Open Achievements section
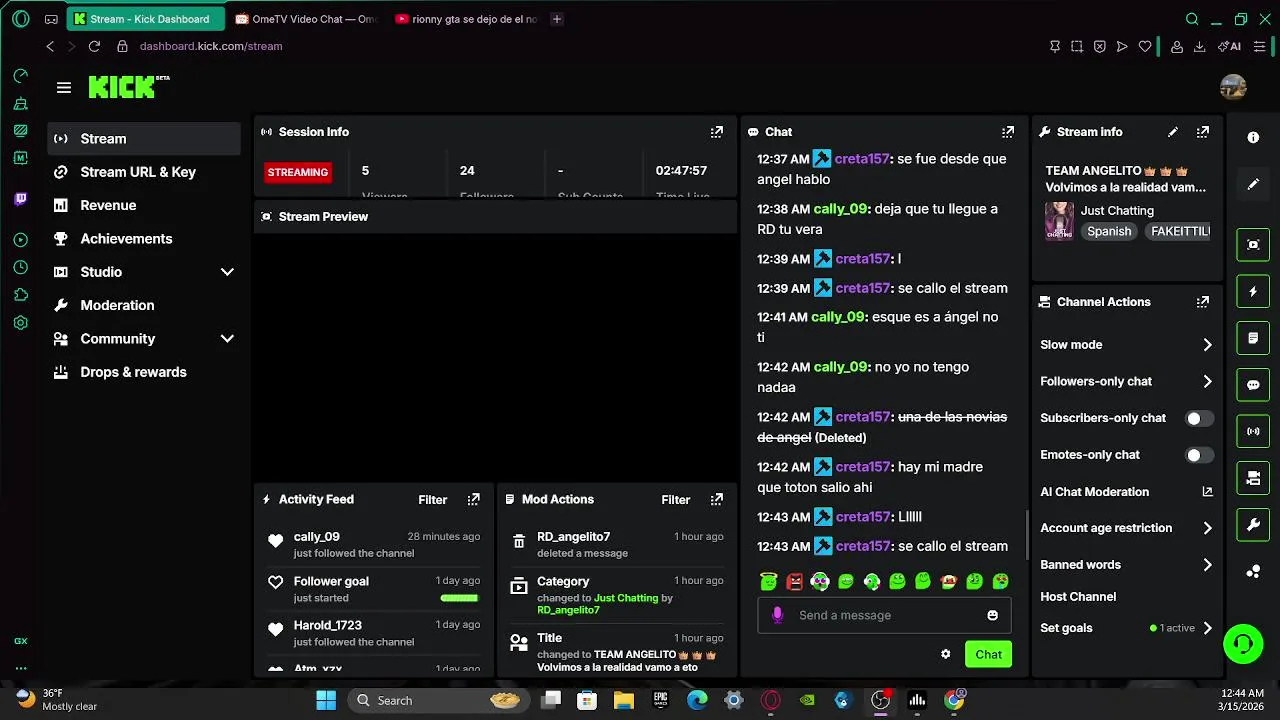 pyautogui.click(x=144, y=239)
